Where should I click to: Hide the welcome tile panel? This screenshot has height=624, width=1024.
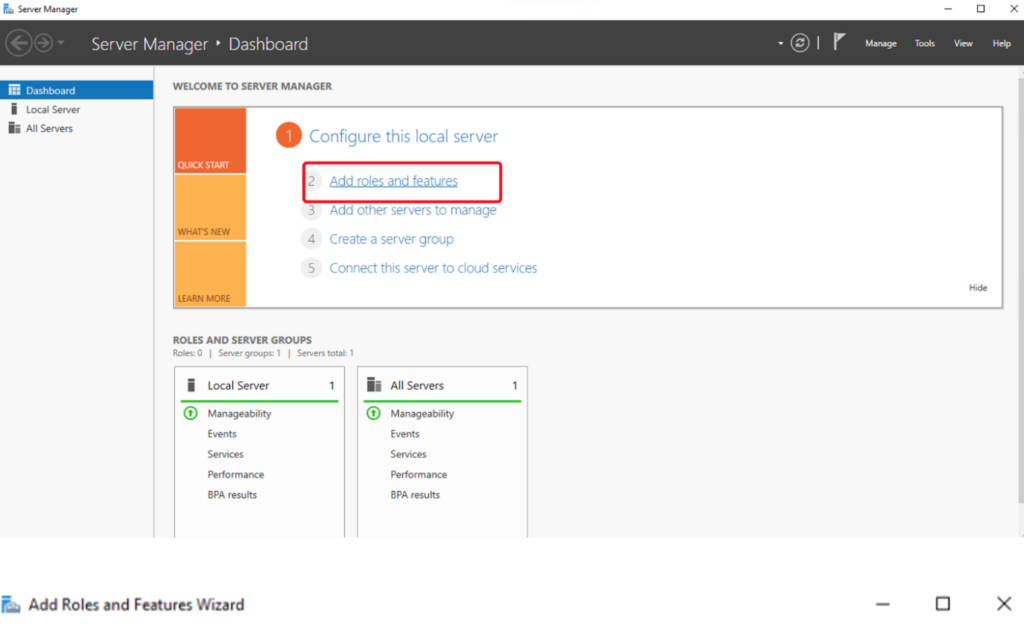(x=977, y=288)
